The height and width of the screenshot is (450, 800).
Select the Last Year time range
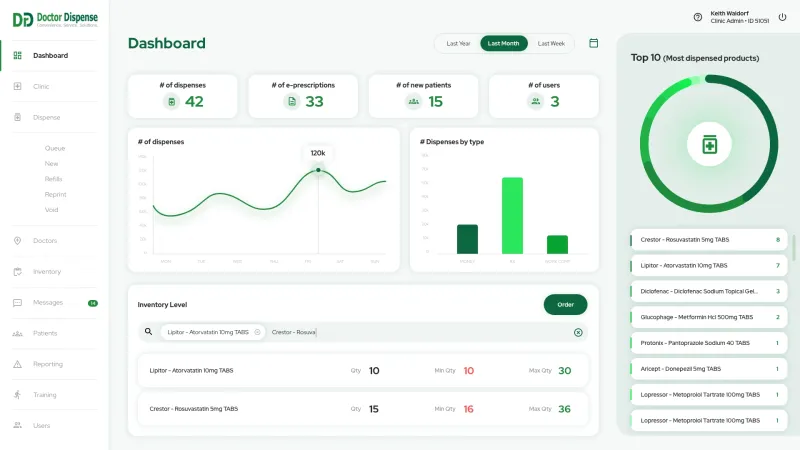coord(459,43)
